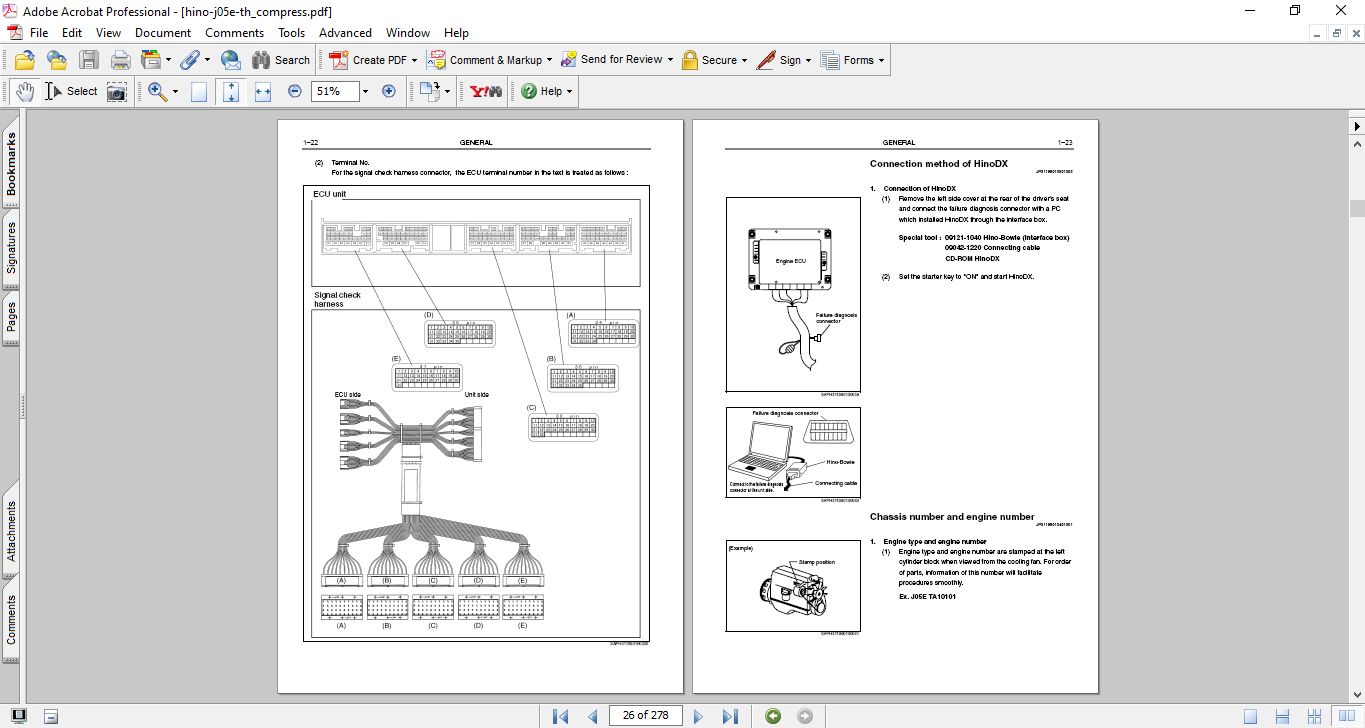
Task: Open the zoom percentage dropdown arrow
Action: point(365,91)
